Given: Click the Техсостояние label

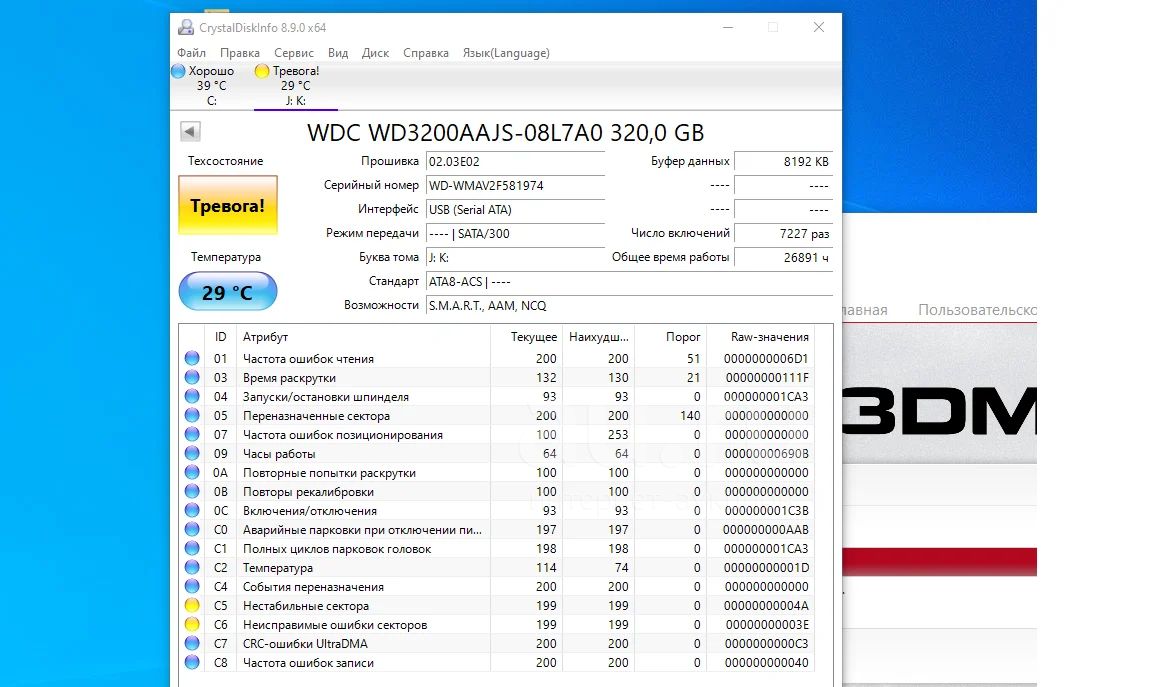Looking at the screenshot, I should [226, 161].
